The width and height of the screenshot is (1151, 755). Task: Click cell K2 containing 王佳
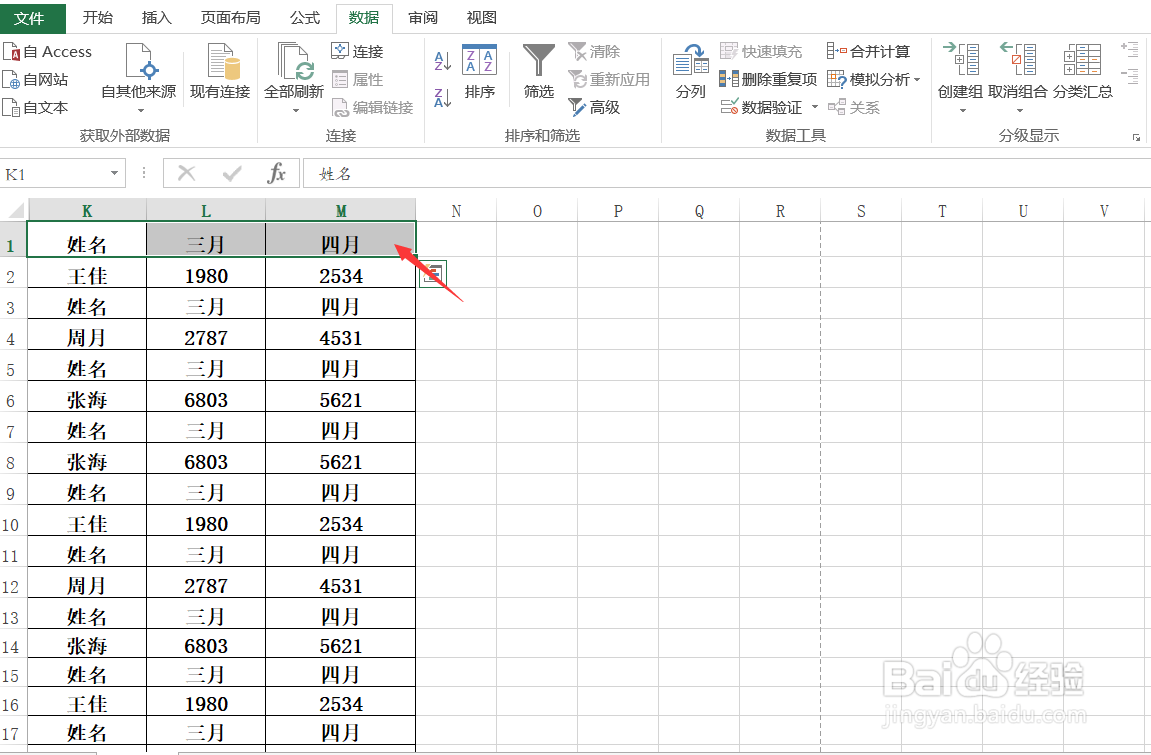87,276
